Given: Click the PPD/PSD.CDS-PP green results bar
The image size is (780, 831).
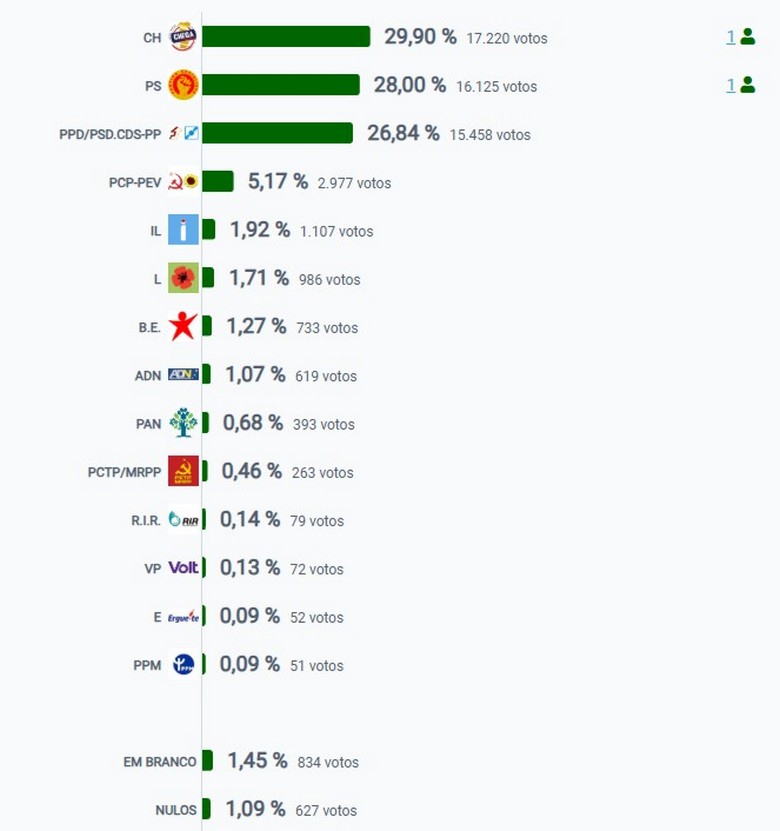Looking at the screenshot, I should [278, 133].
